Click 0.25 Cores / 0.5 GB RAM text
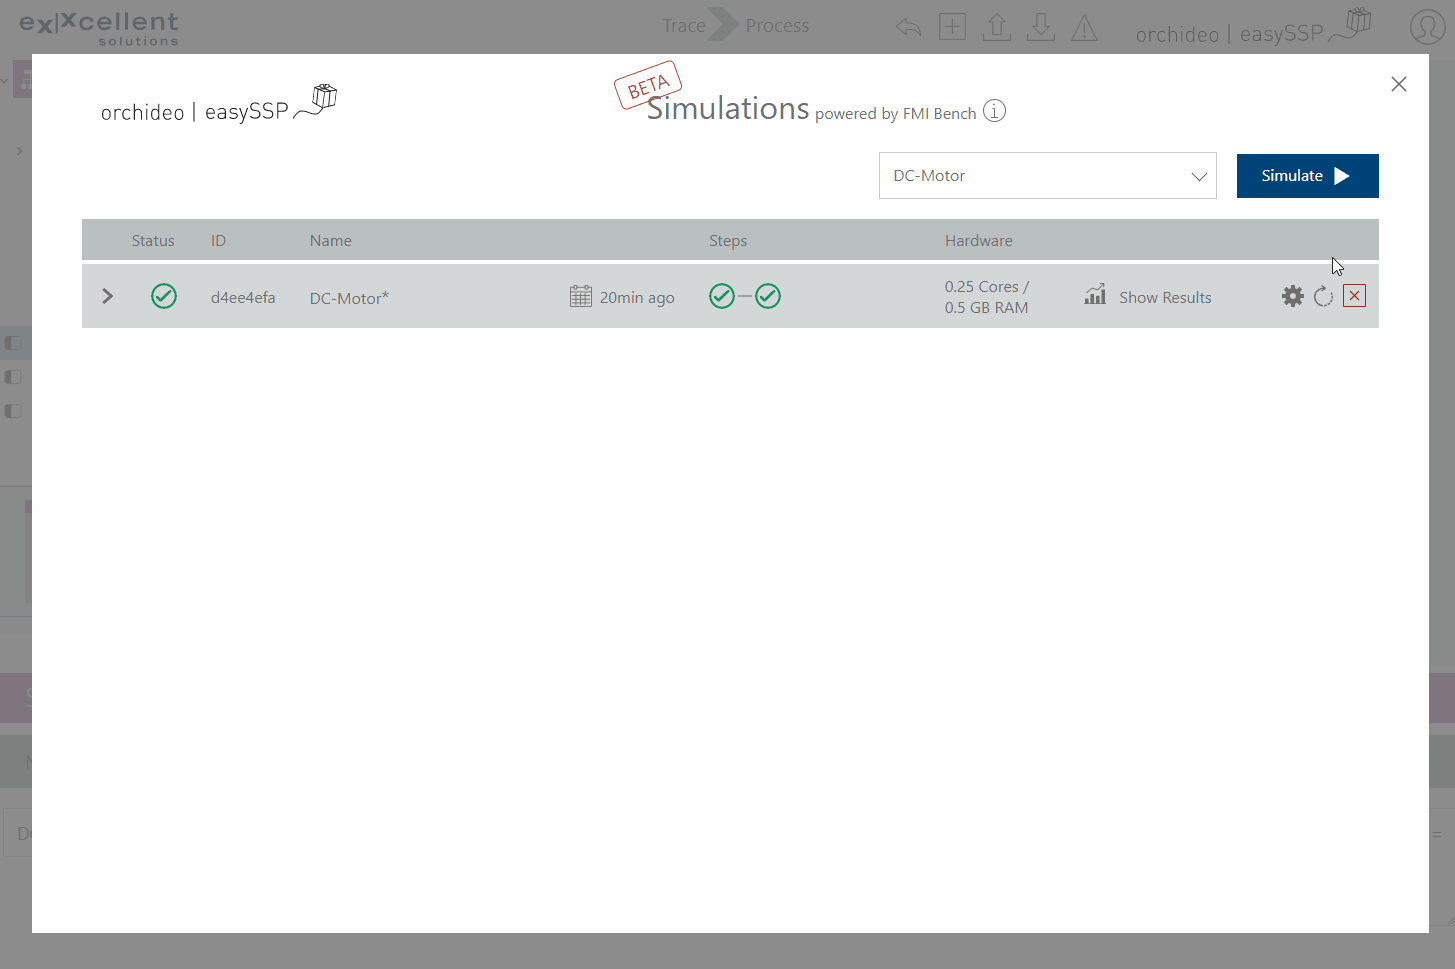Image resolution: width=1455 pixels, height=969 pixels. [x=987, y=297]
